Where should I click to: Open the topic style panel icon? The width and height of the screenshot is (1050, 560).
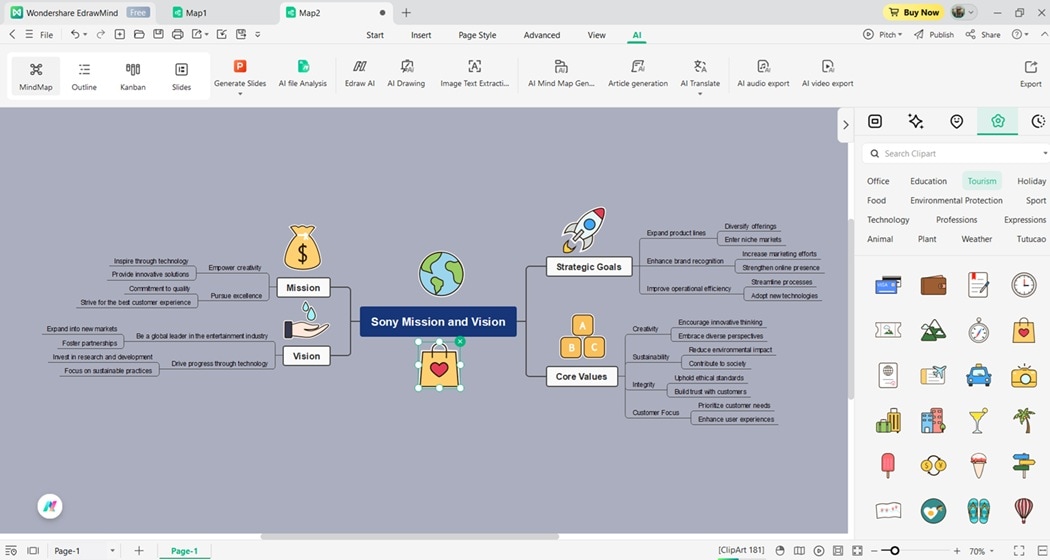(x=875, y=121)
